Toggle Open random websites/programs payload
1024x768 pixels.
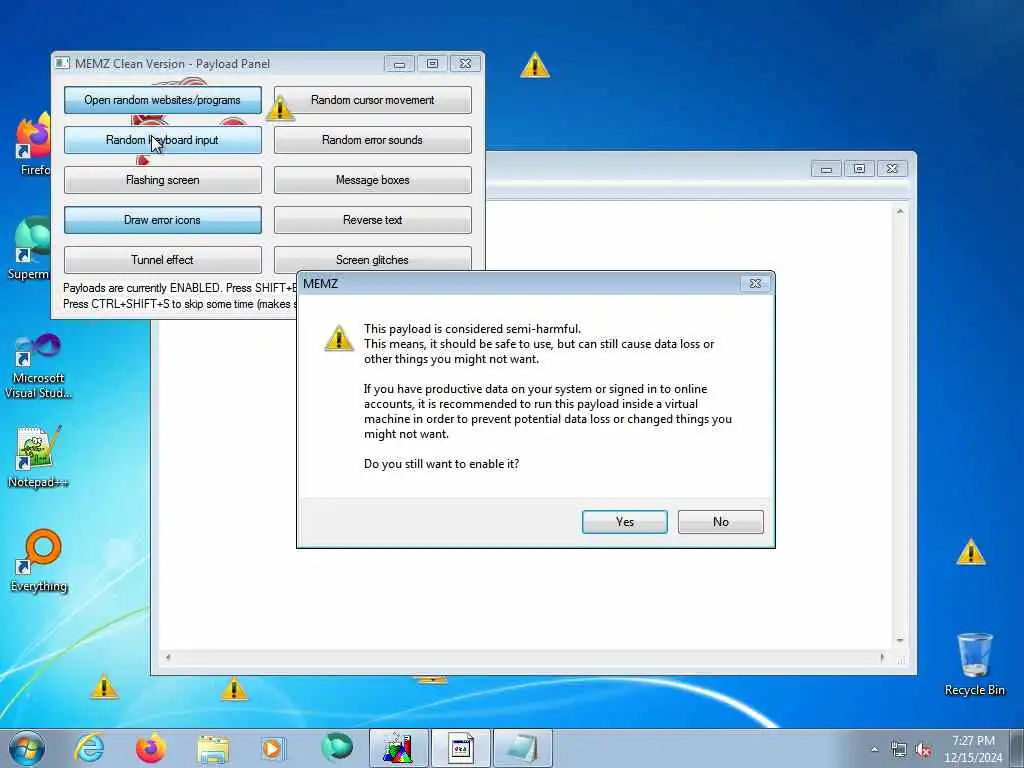pos(163,100)
